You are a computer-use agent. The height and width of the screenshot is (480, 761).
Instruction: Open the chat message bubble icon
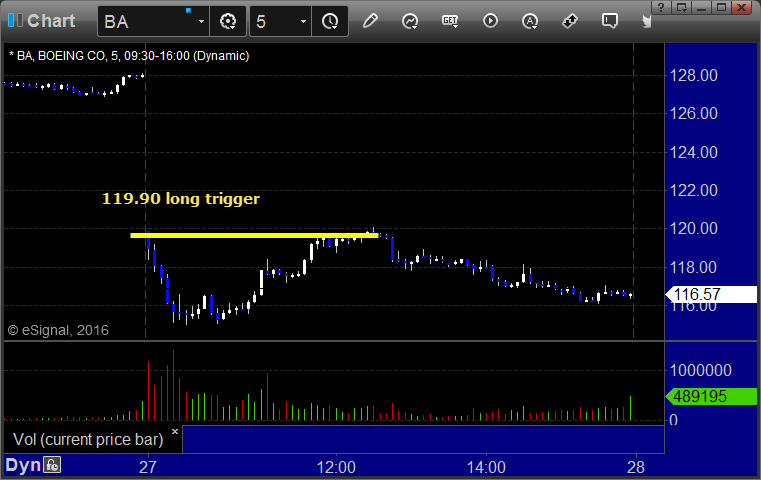click(610, 21)
